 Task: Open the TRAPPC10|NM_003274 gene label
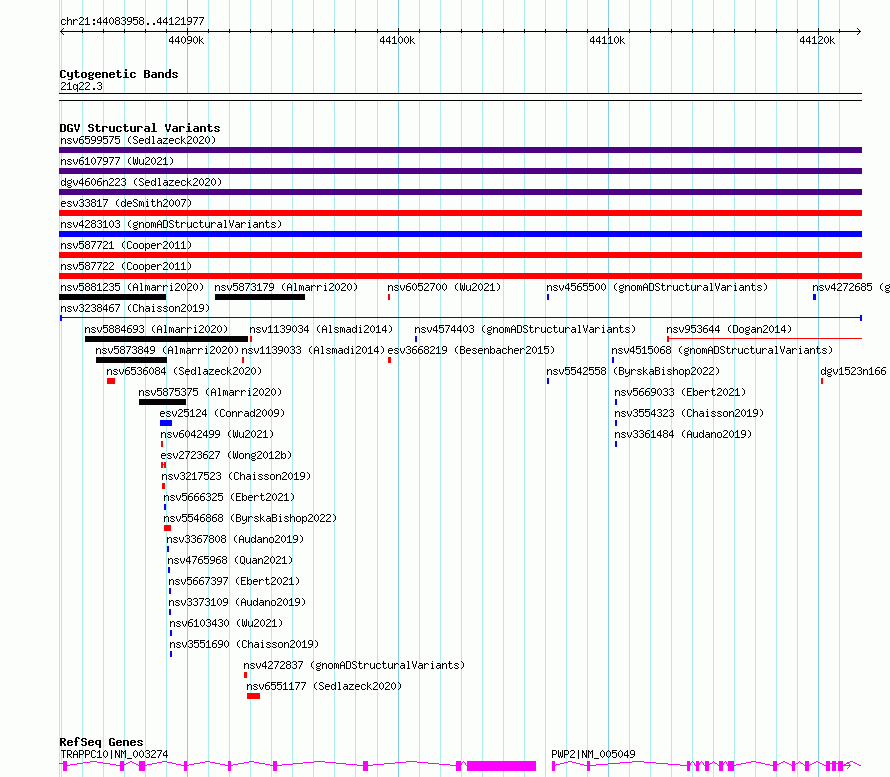tap(114, 754)
